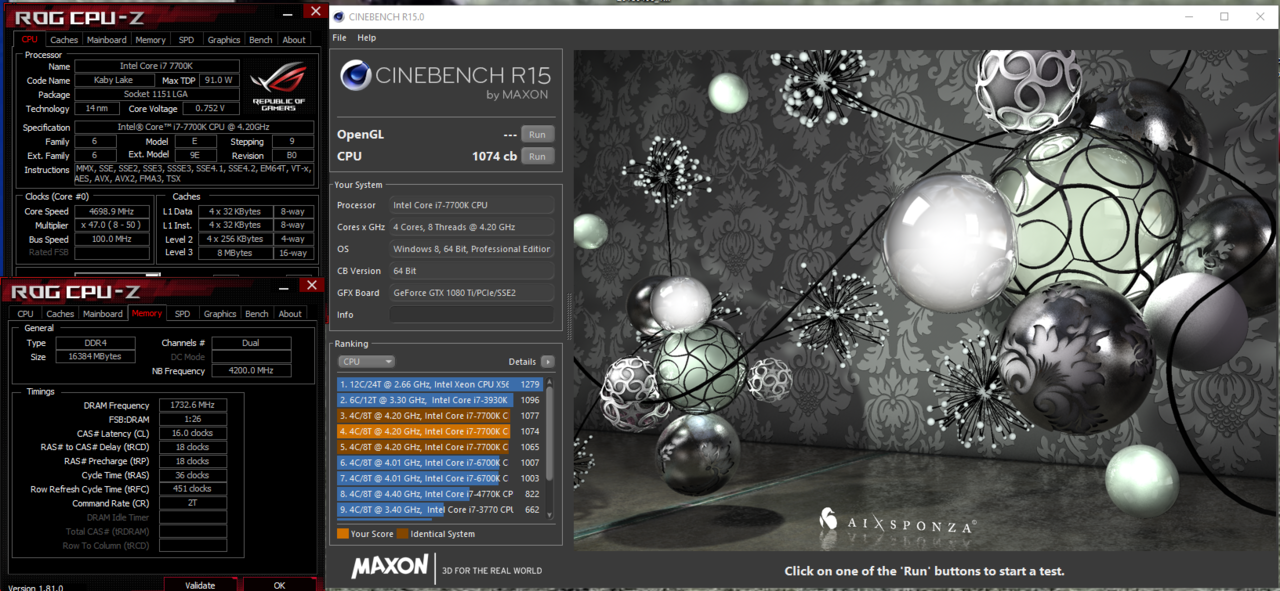Image resolution: width=1280 pixels, height=591 pixels.
Task: Click the CAS# Latency value 16.0 clocks
Action: coord(193,433)
